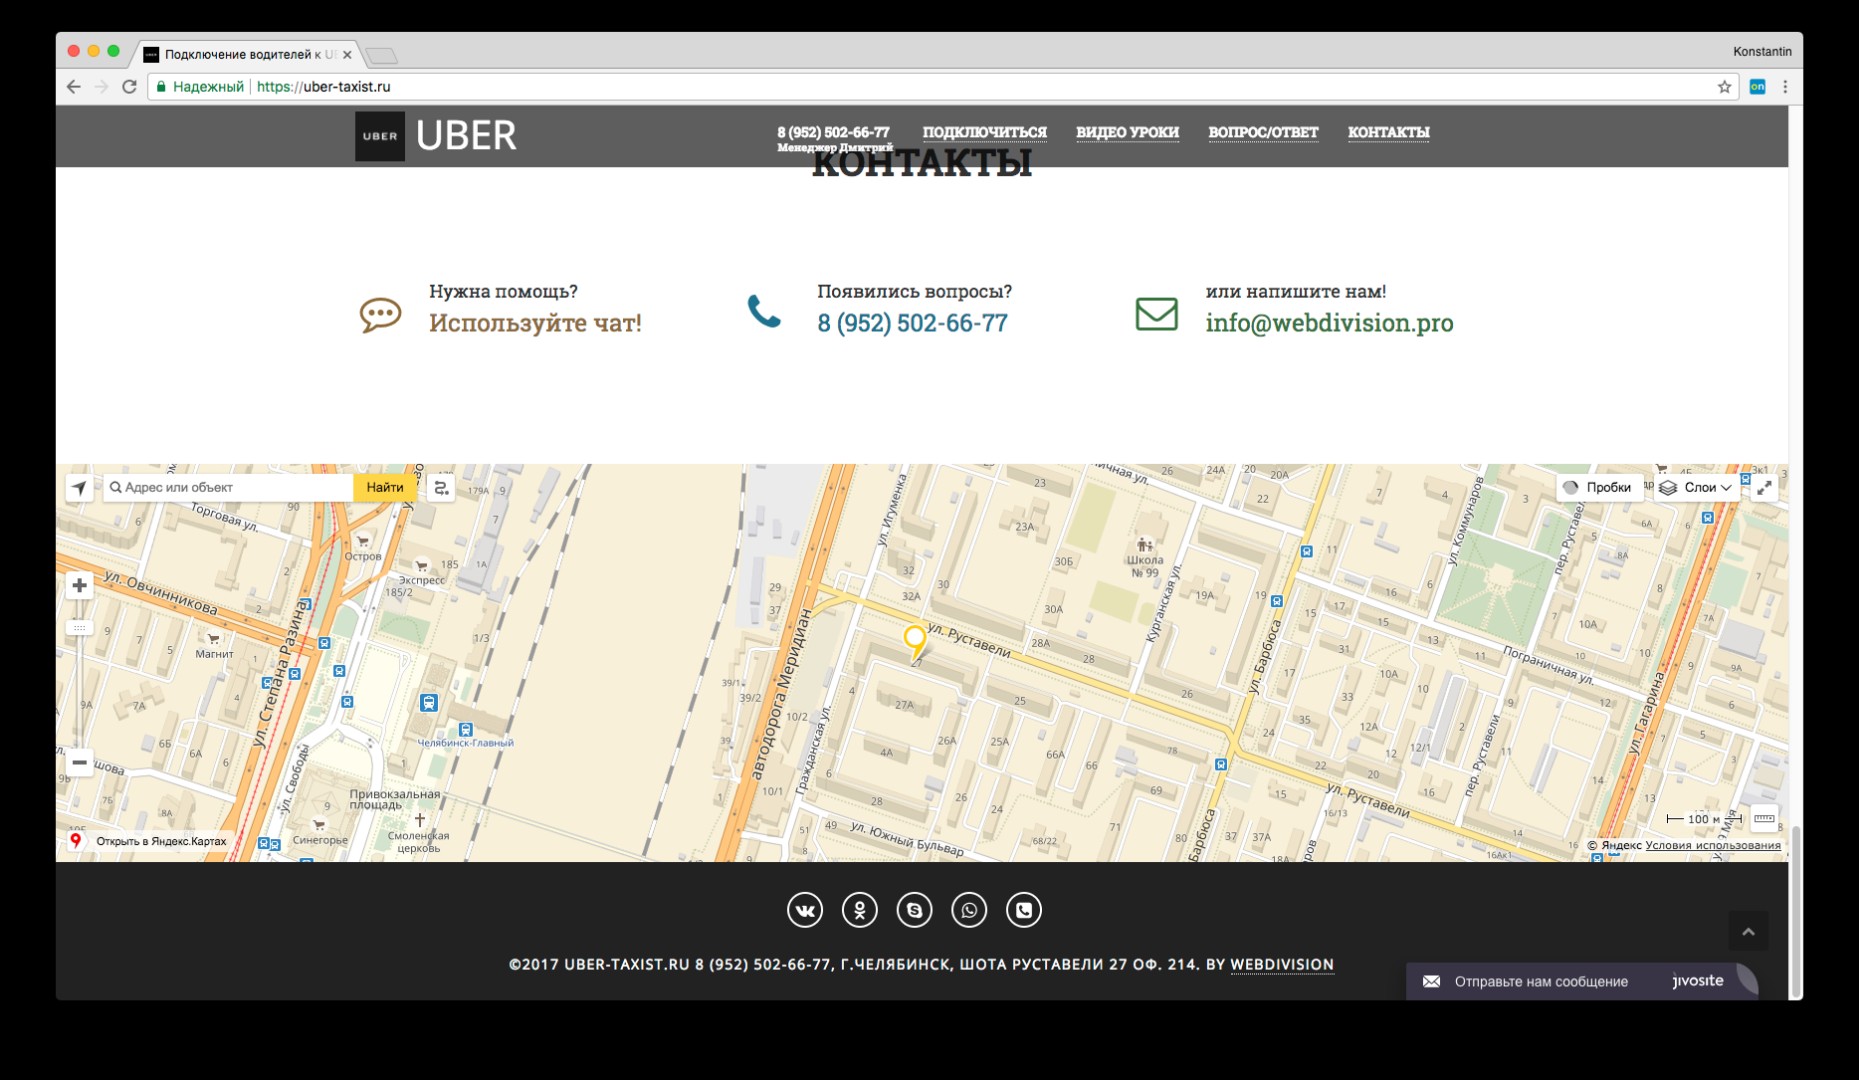Click the VK social network icon

tap(805, 910)
